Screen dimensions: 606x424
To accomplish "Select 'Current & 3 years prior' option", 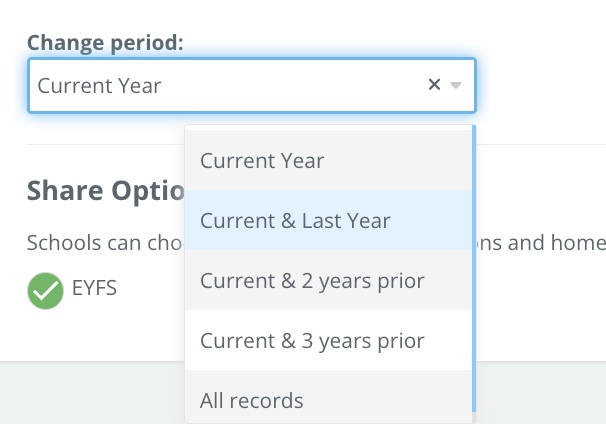I will 312,341.
